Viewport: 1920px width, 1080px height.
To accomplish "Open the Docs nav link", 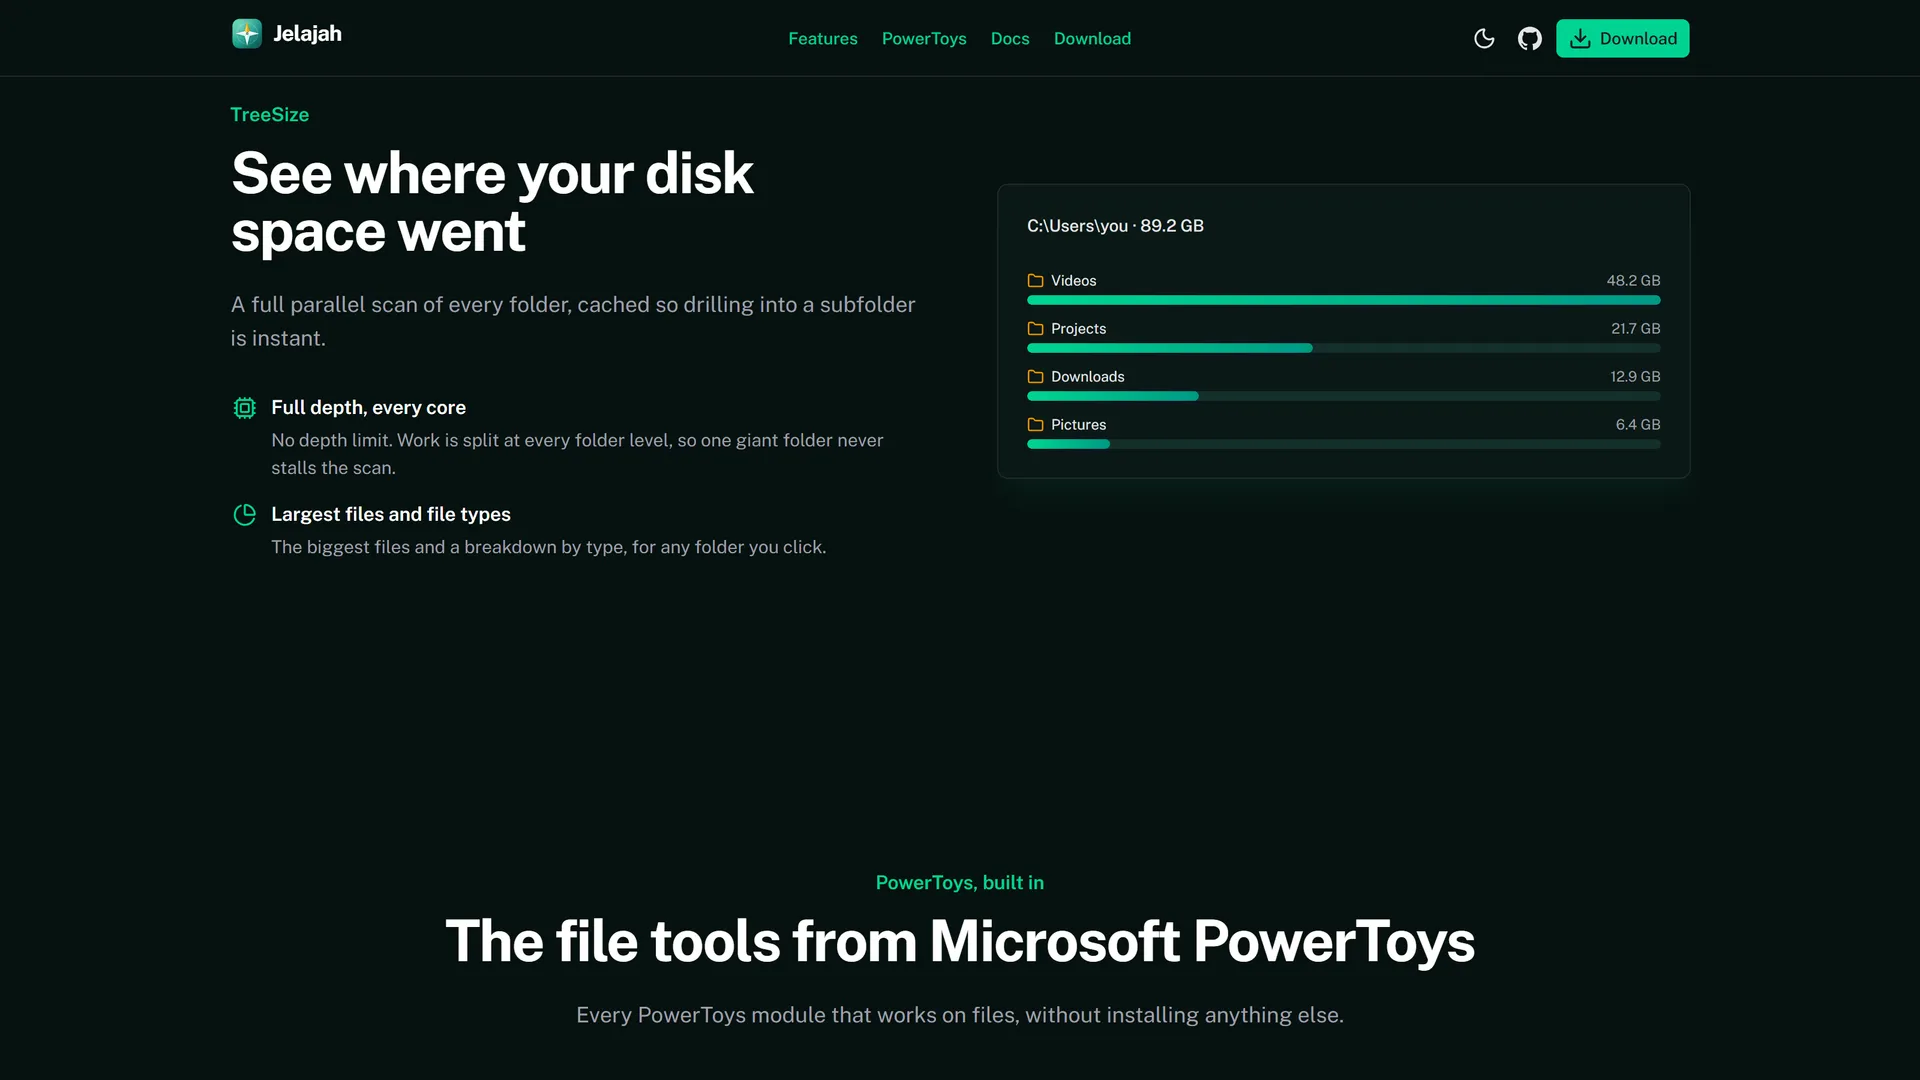I will [1010, 39].
